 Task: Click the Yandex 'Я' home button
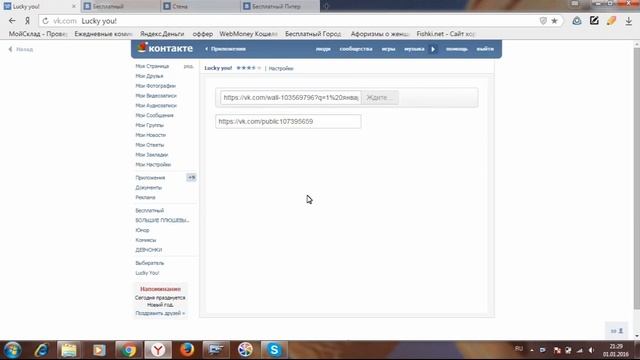click(27, 21)
